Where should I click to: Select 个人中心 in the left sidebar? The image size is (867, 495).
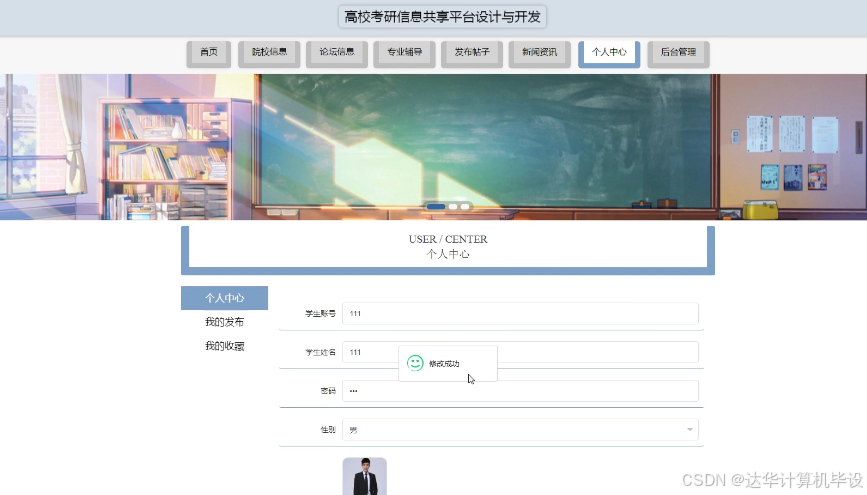coord(224,298)
